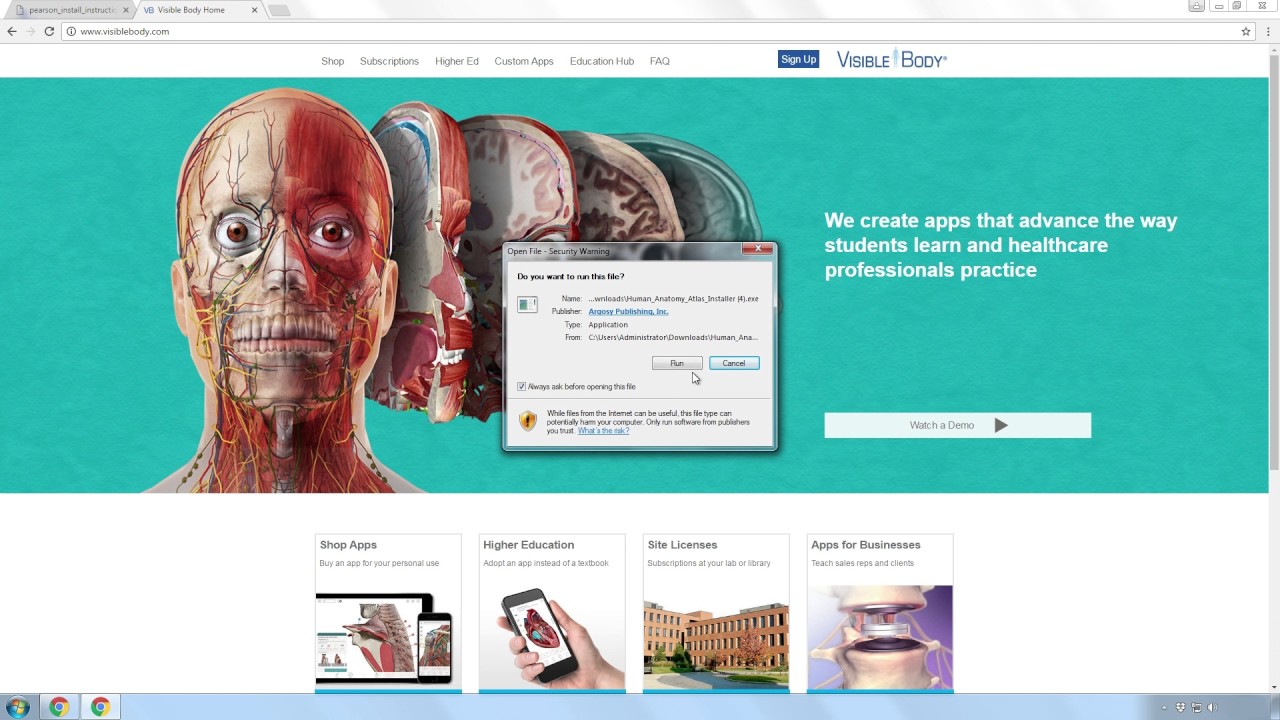
Task: Open the What's the risk? link
Action: click(x=603, y=430)
